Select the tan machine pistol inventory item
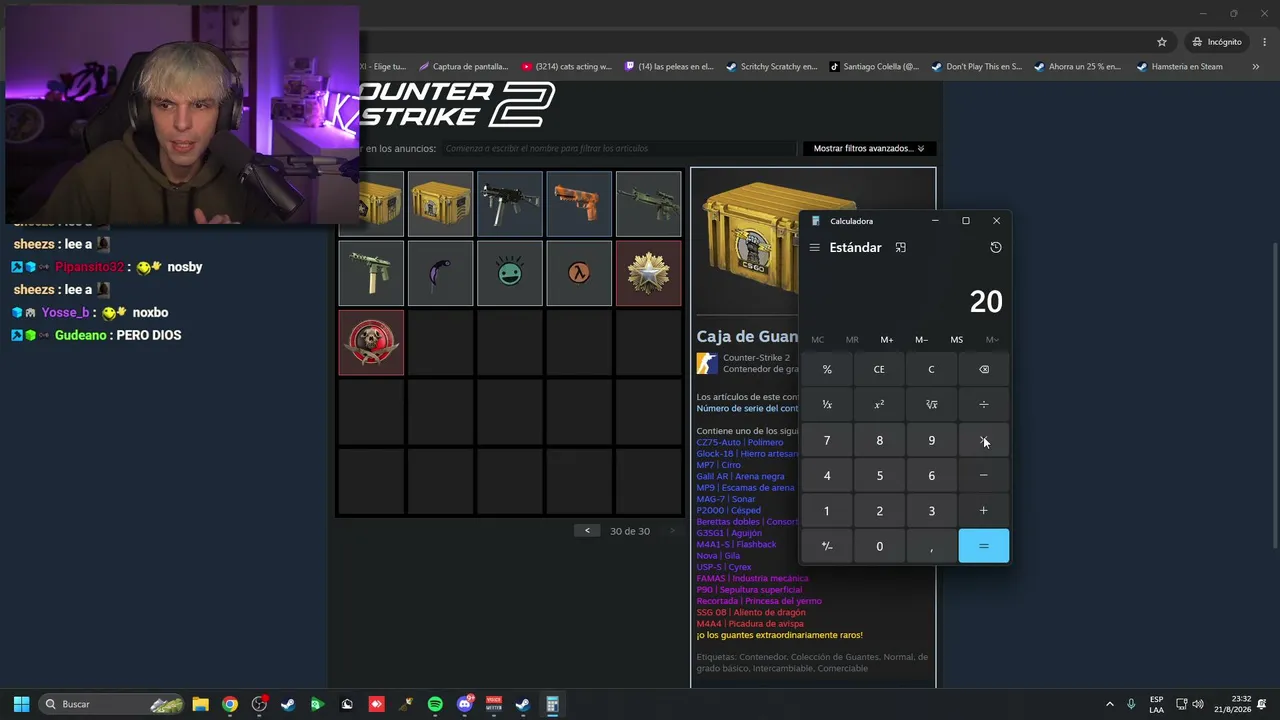Image resolution: width=1280 pixels, height=720 pixels. pyautogui.click(x=371, y=273)
